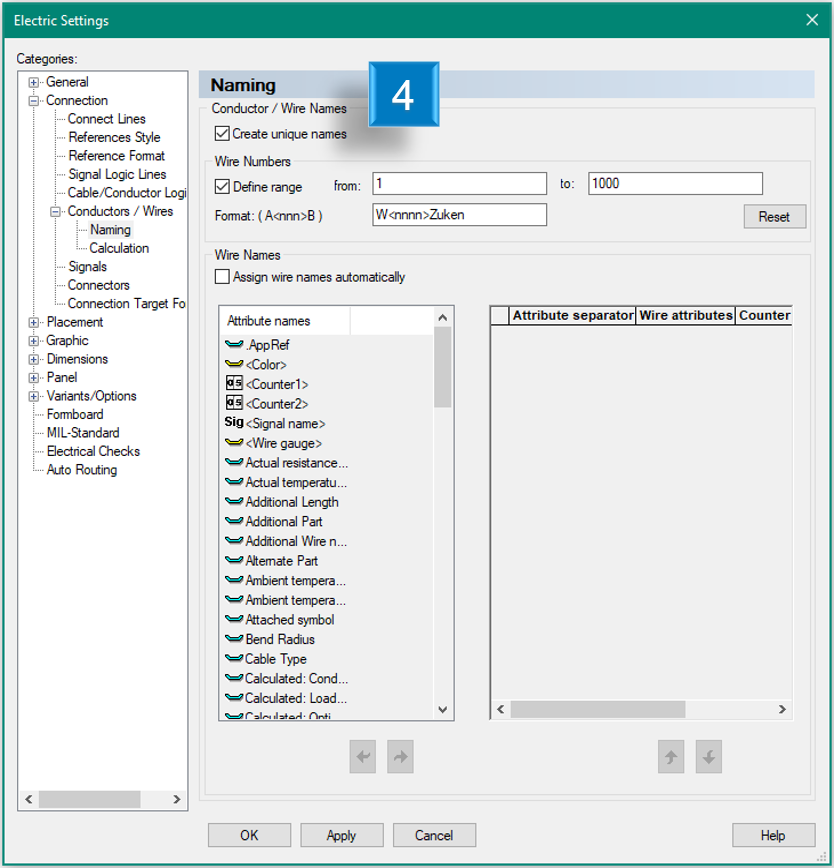The height and width of the screenshot is (868, 834).
Task: Disable the Define range option
Action: tap(221, 184)
